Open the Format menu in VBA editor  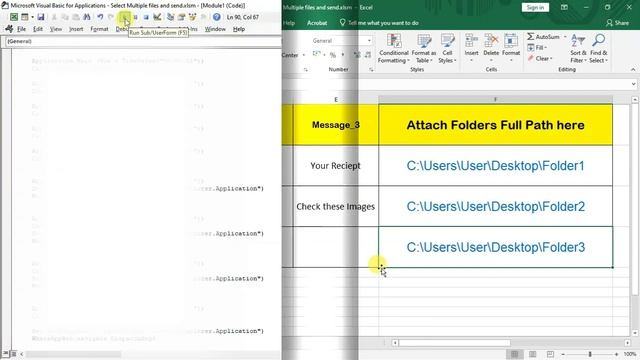click(x=99, y=29)
